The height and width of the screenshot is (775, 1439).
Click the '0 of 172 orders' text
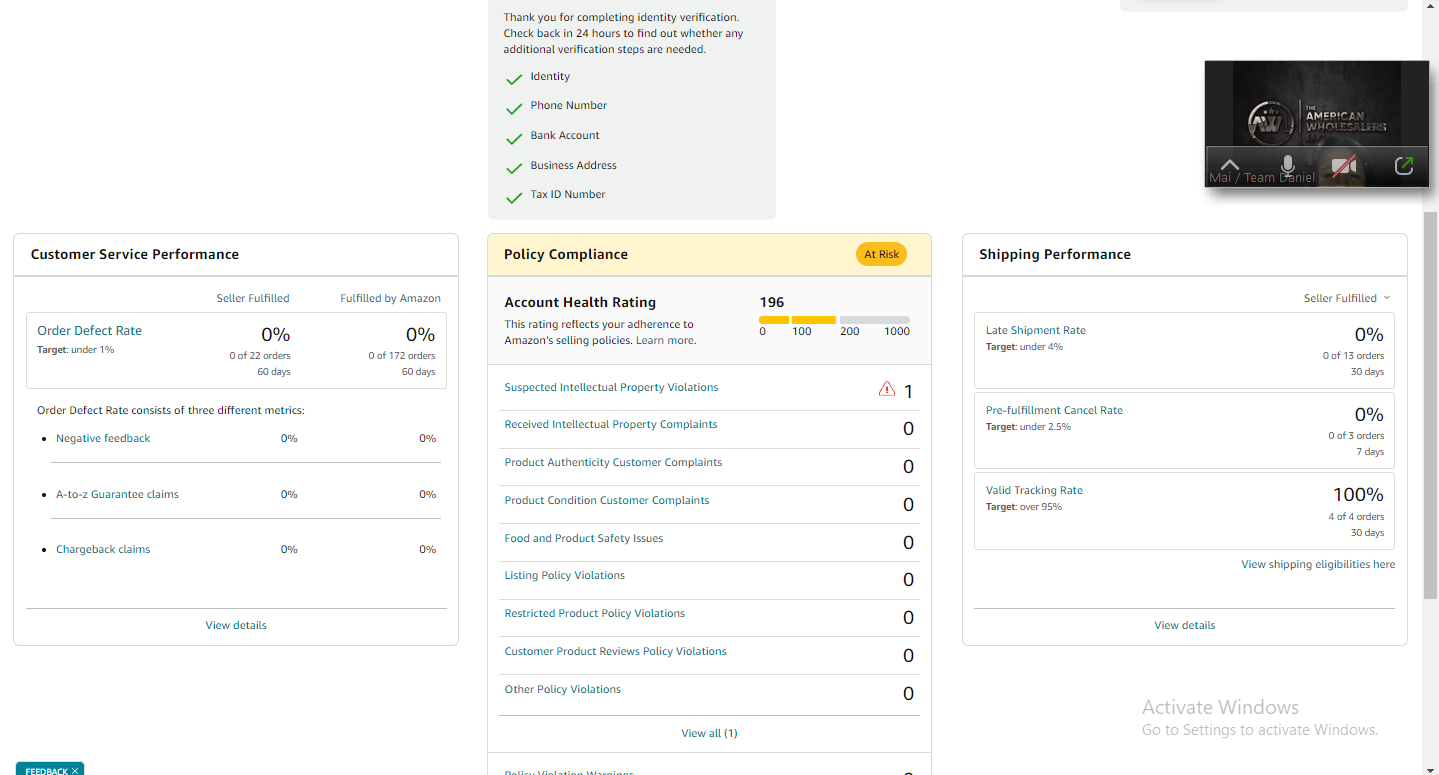(401, 355)
